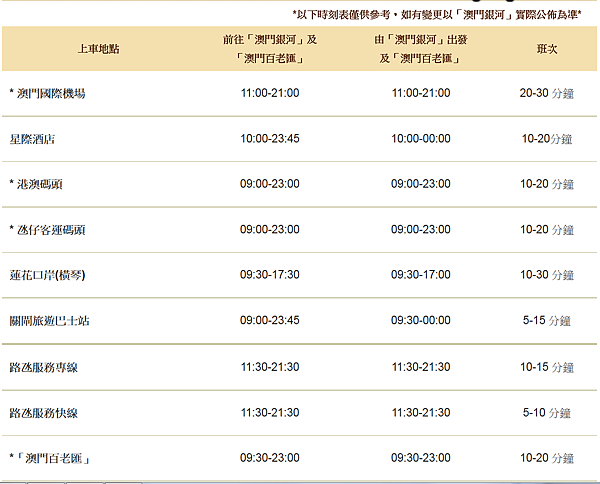Click the 氹仔客運碼頭 row label

tap(47, 230)
